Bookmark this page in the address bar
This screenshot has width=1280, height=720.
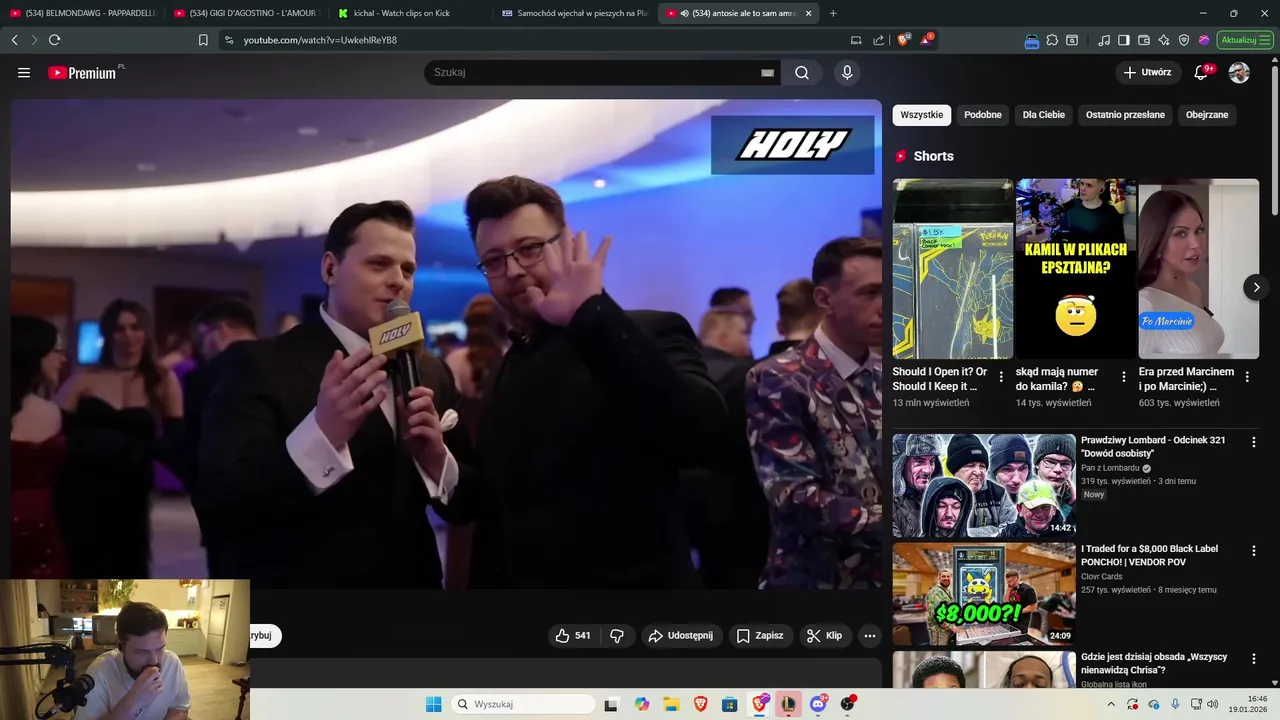coord(203,40)
